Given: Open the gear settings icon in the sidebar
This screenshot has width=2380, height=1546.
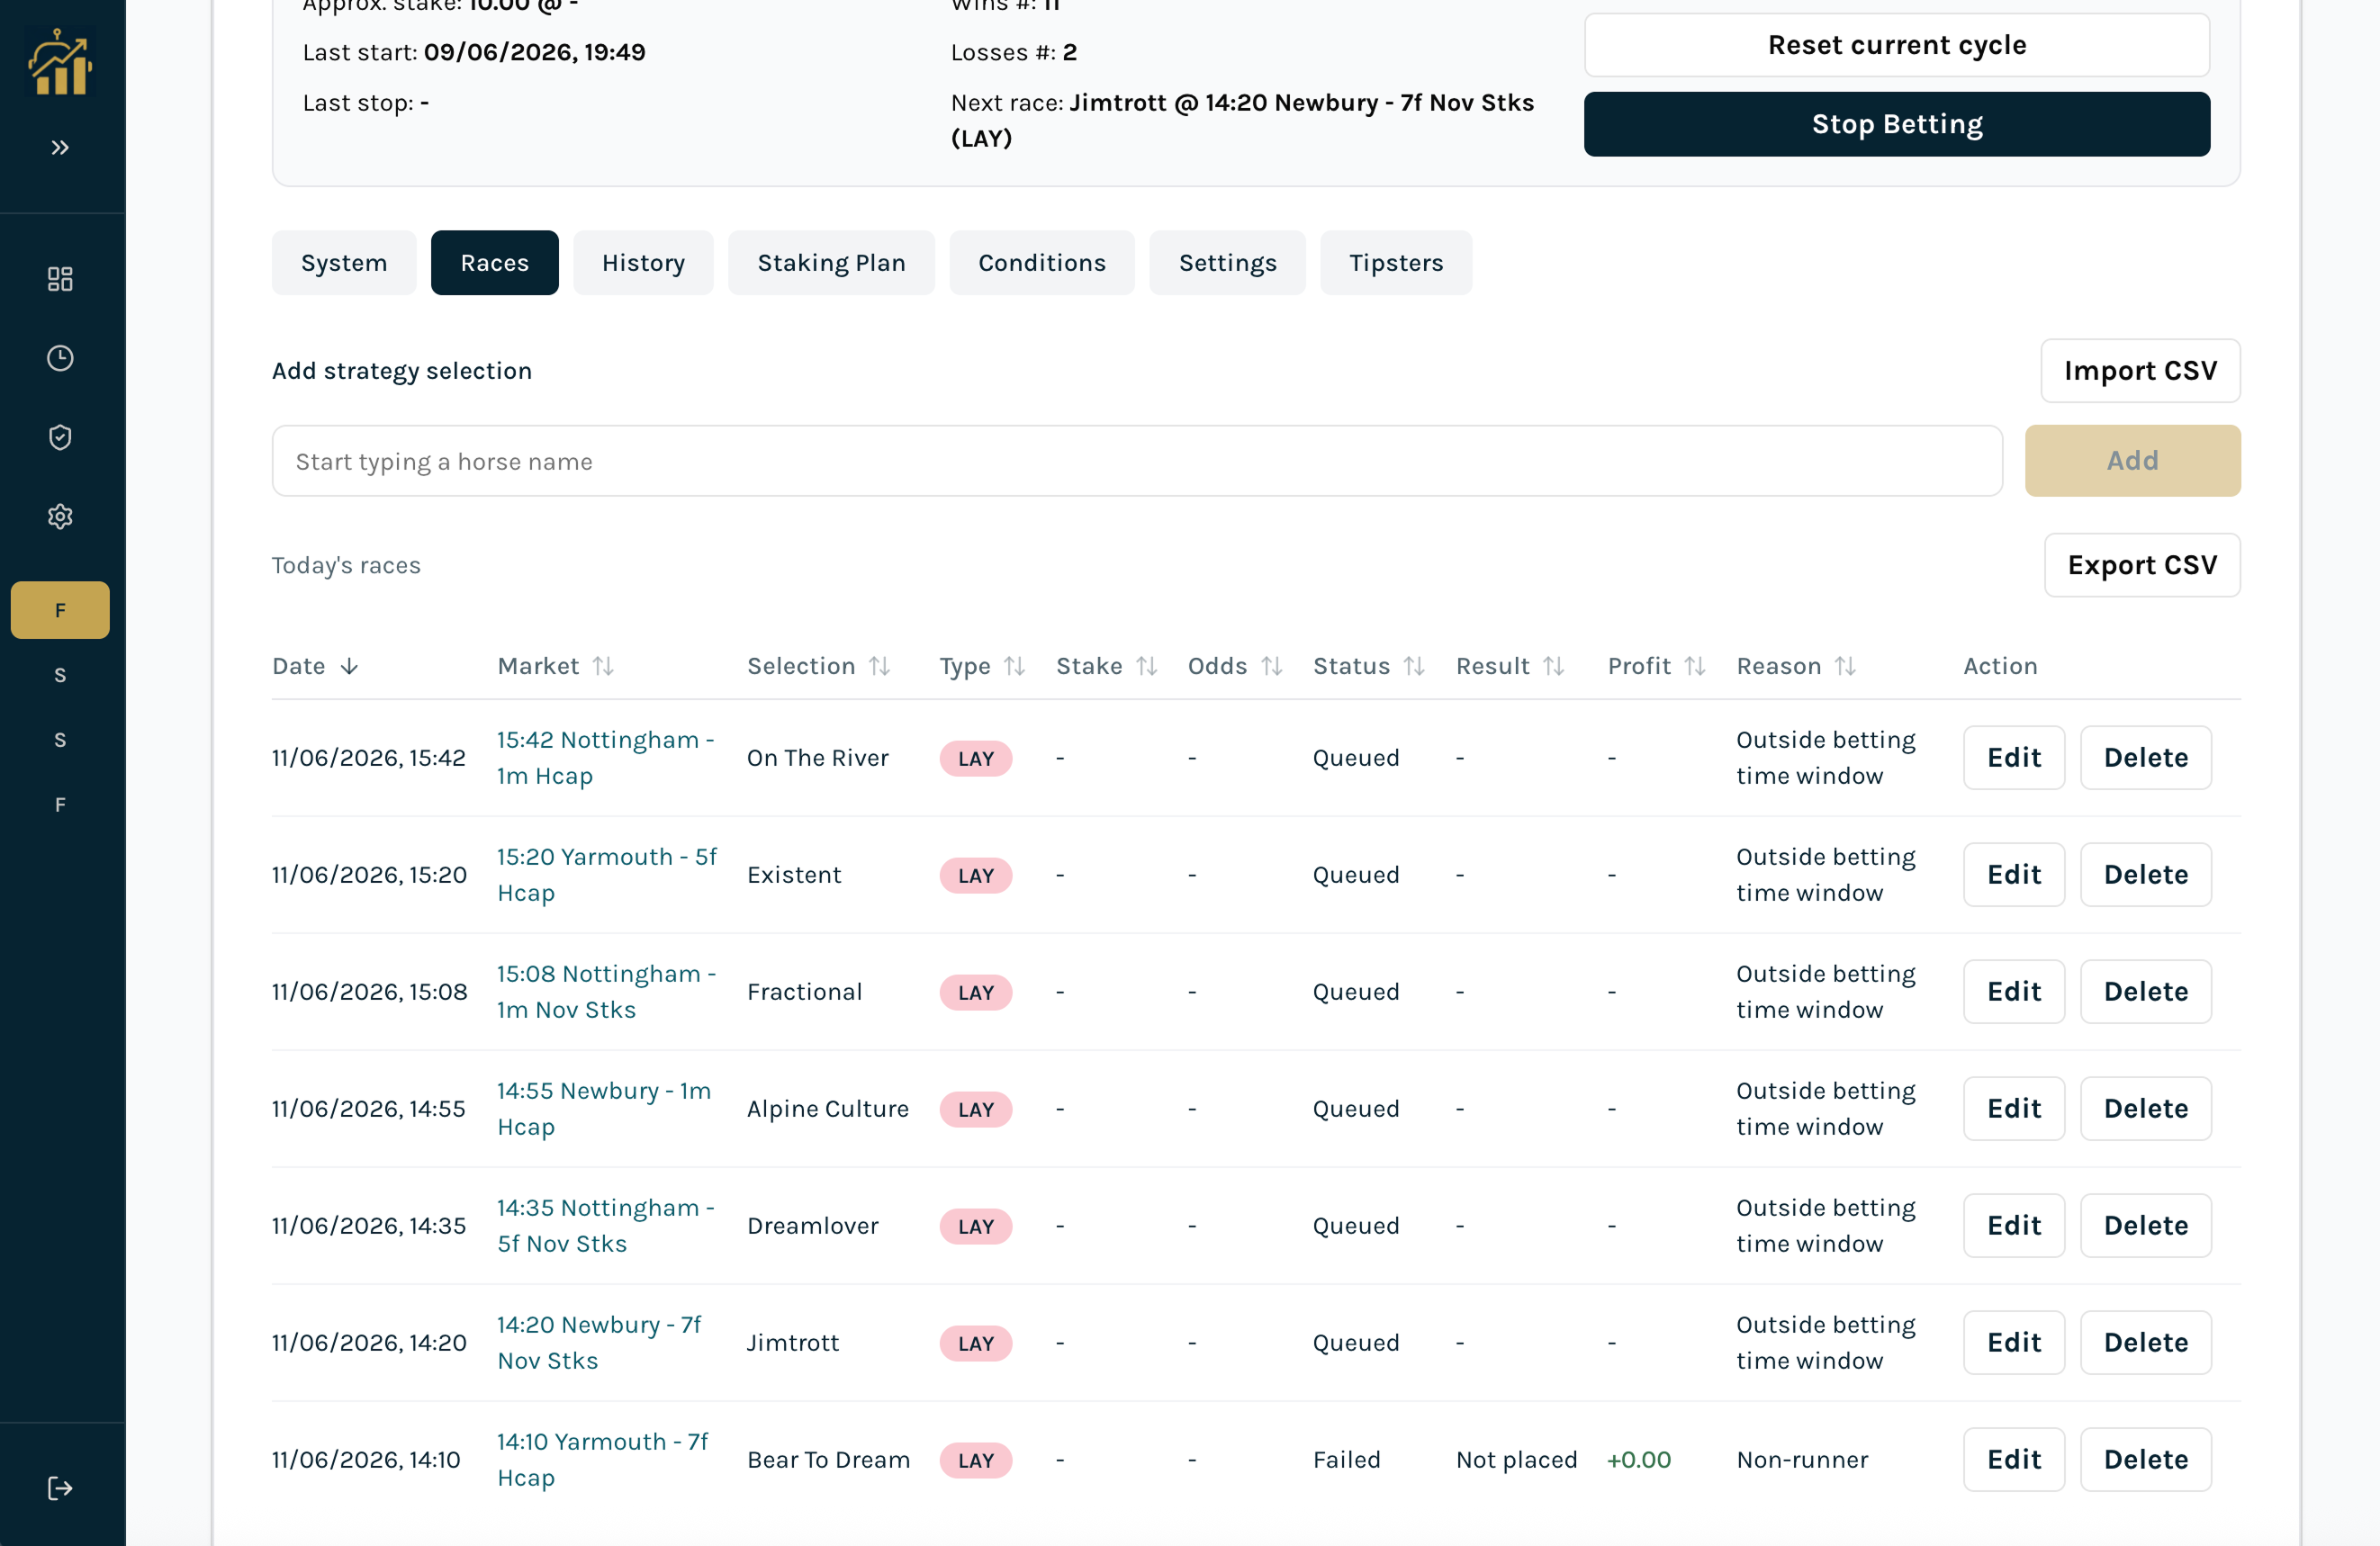Looking at the screenshot, I should [60, 516].
